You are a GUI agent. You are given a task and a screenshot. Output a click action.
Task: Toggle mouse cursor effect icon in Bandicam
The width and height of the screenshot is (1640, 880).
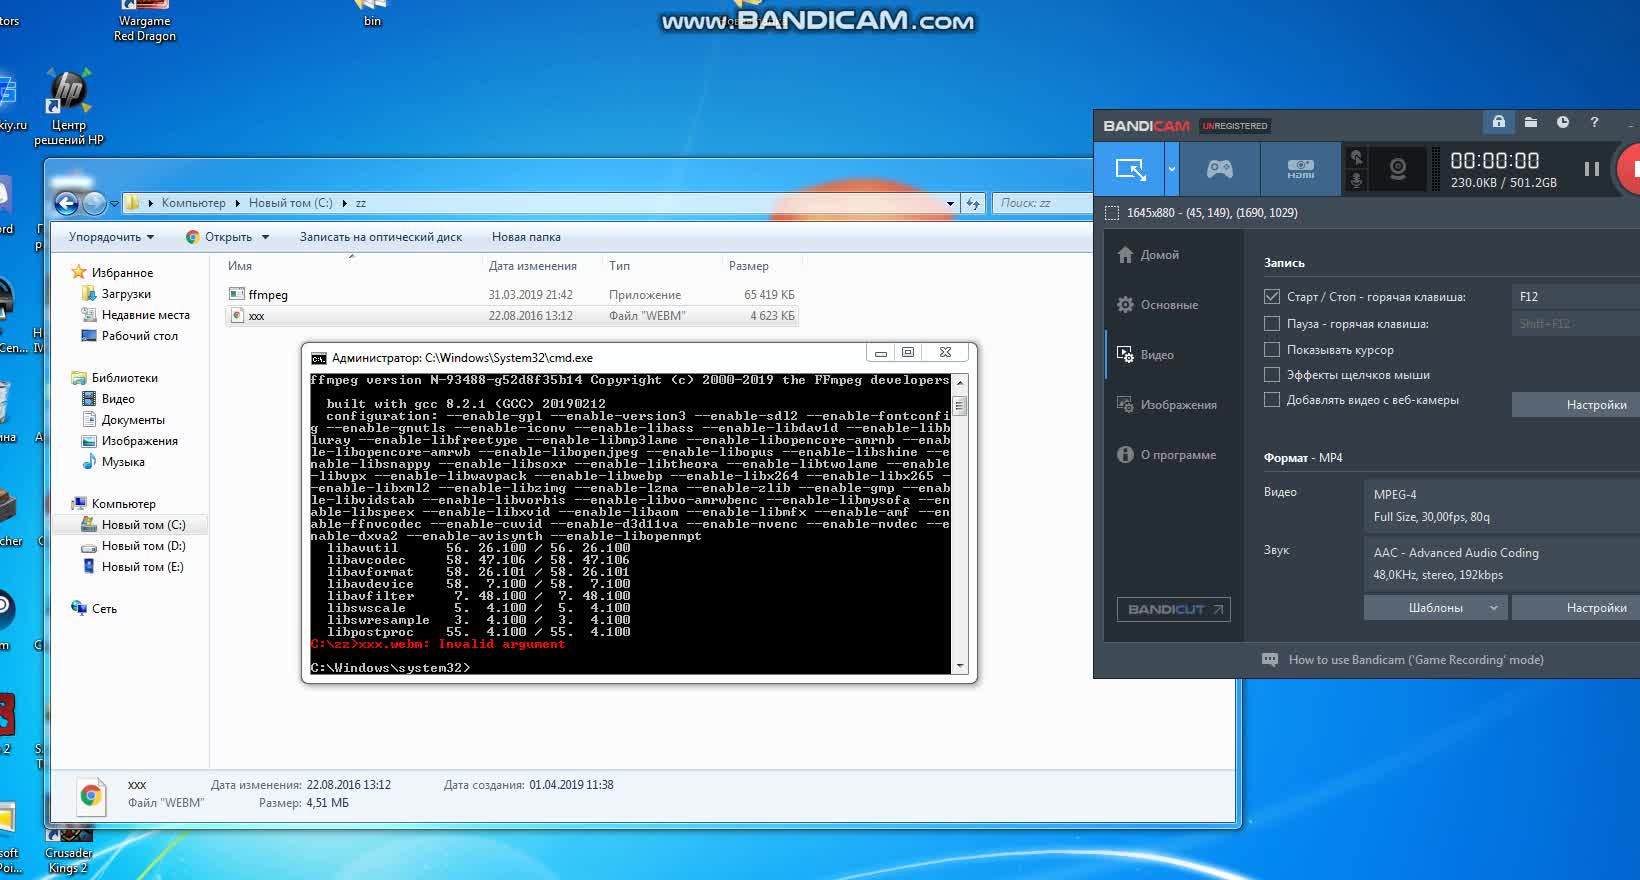[1356, 157]
